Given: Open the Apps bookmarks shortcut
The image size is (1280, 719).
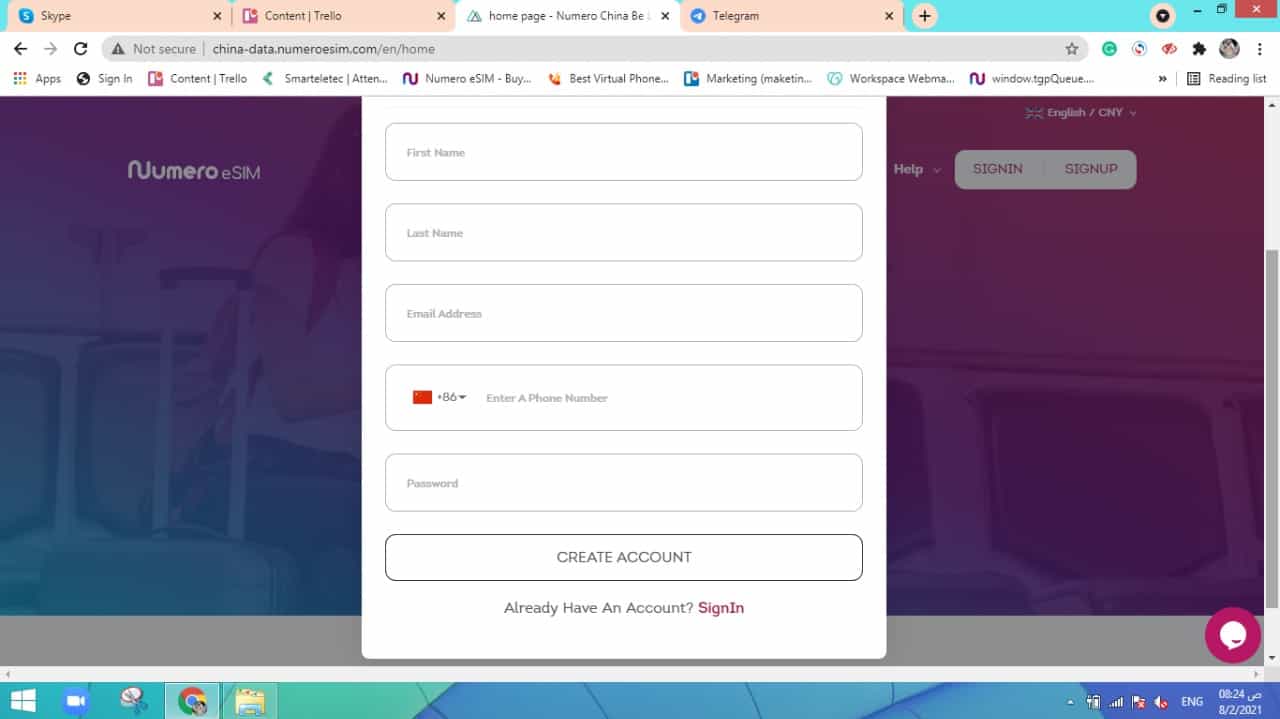Looking at the screenshot, I should [37, 78].
